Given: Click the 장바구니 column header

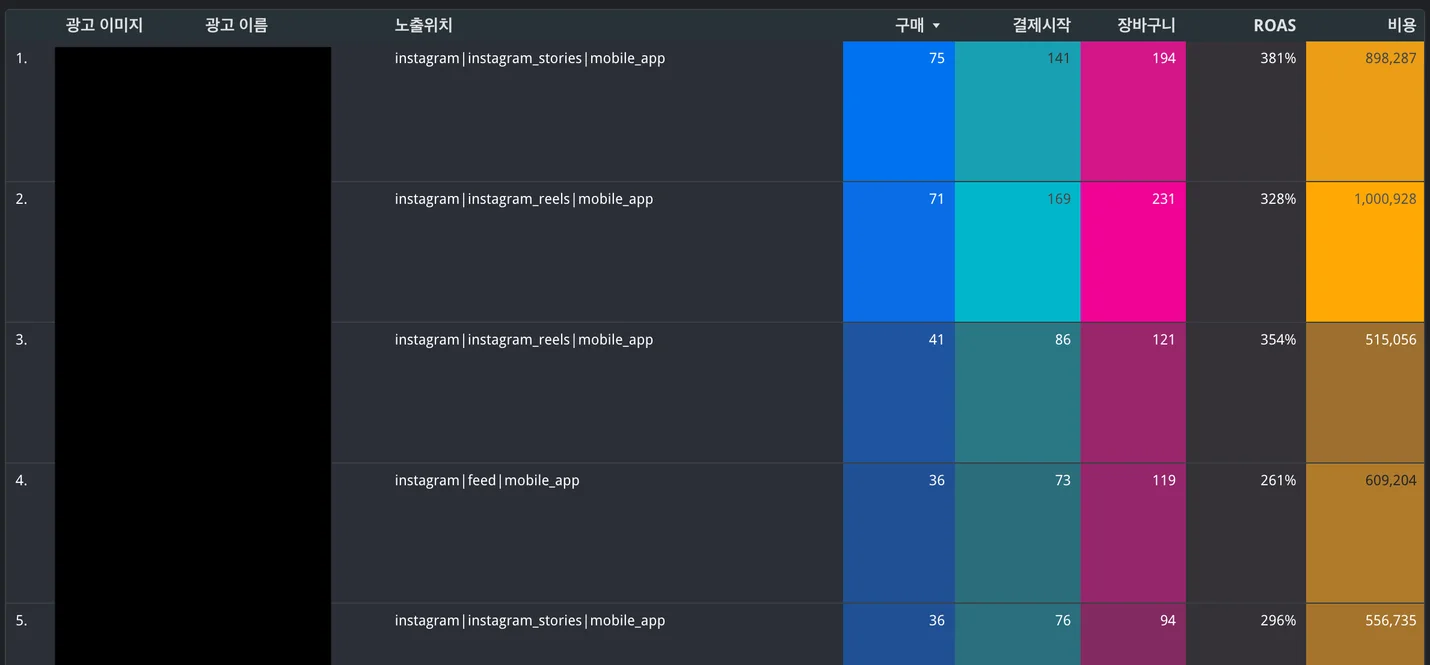Looking at the screenshot, I should [x=1146, y=25].
